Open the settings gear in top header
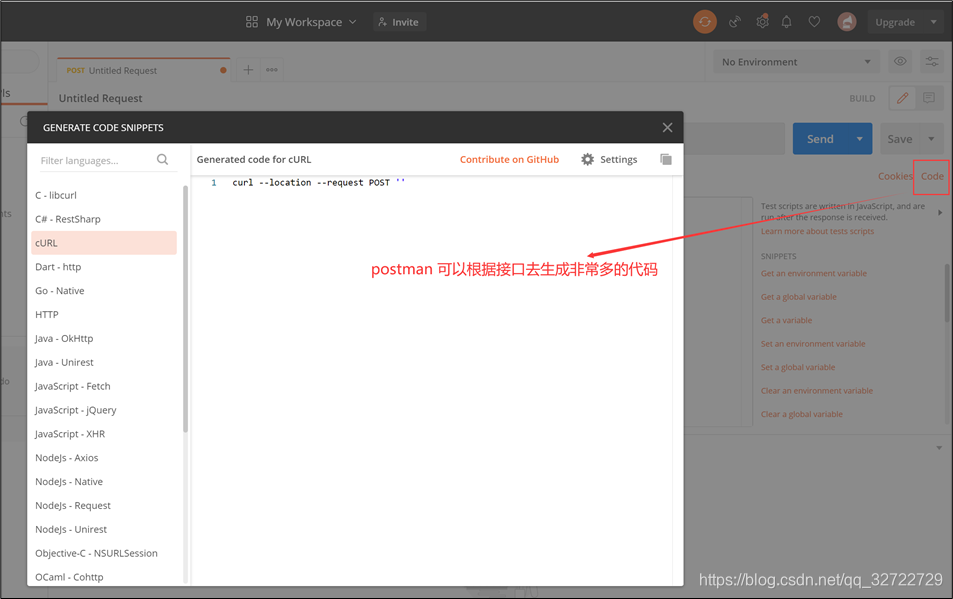The image size is (953, 599). pos(762,22)
